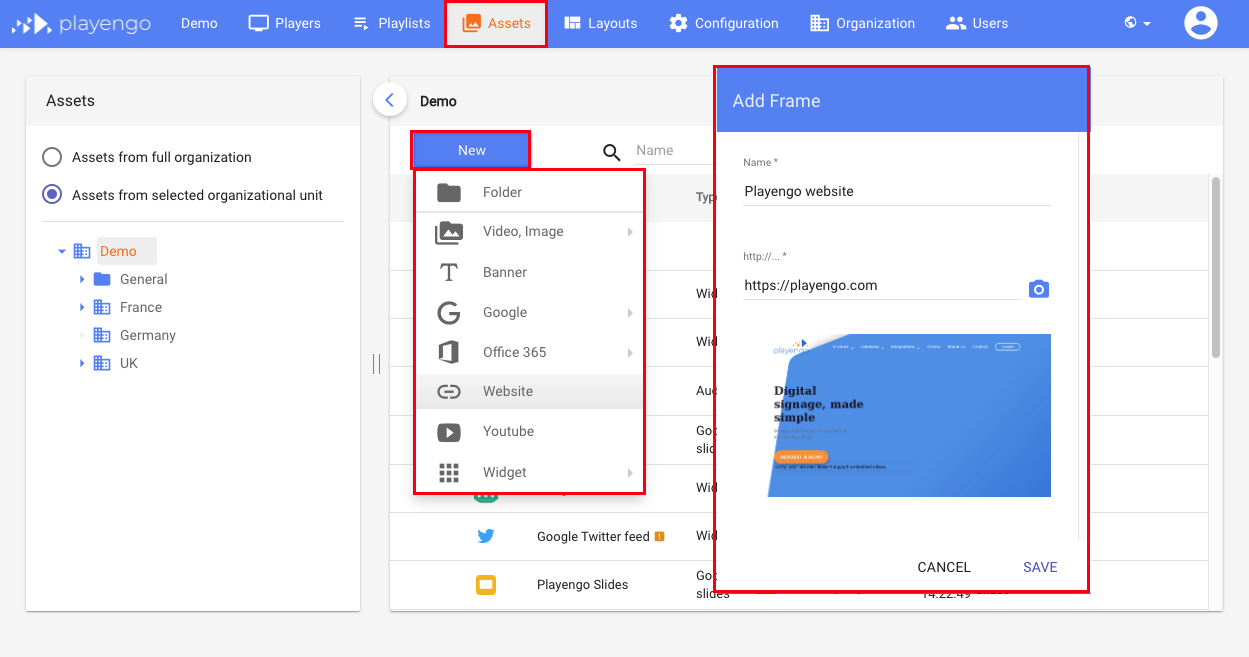Click the camera screenshot icon

pos(1039,289)
